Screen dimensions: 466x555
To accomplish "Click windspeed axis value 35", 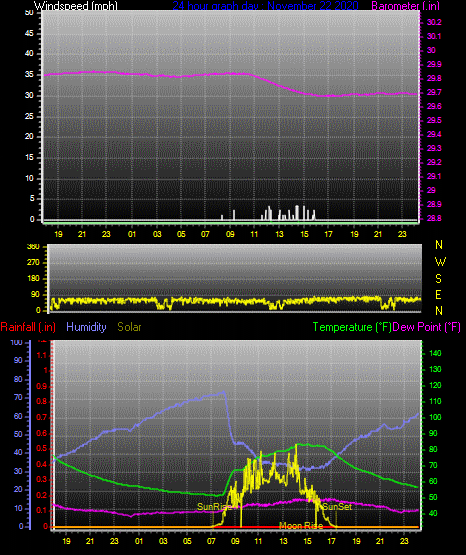I will tap(29, 74).
